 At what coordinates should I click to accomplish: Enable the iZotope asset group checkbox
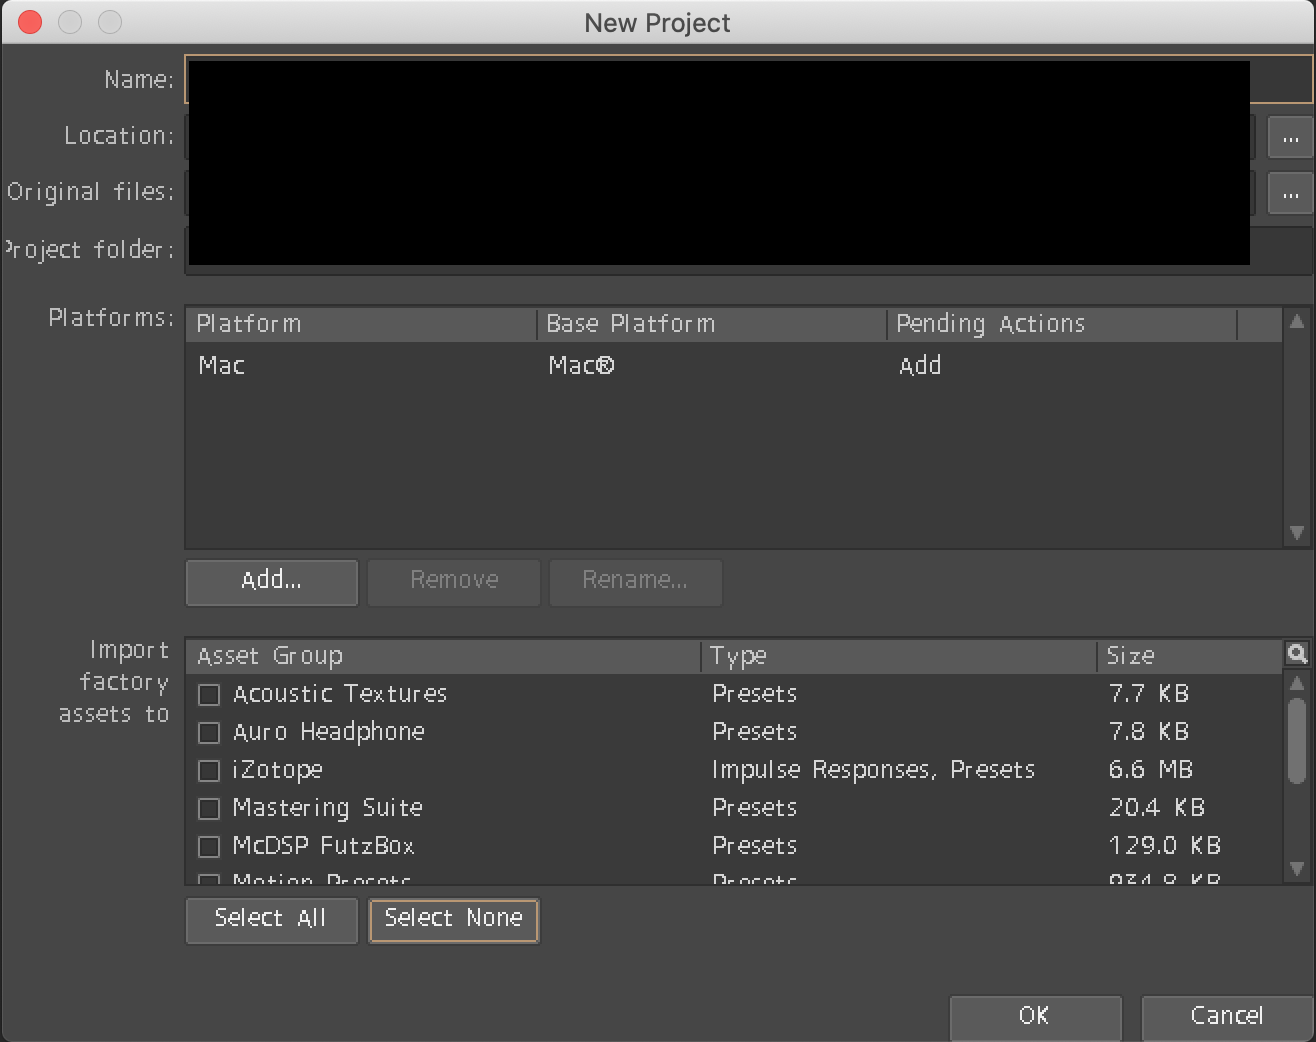coord(209,771)
